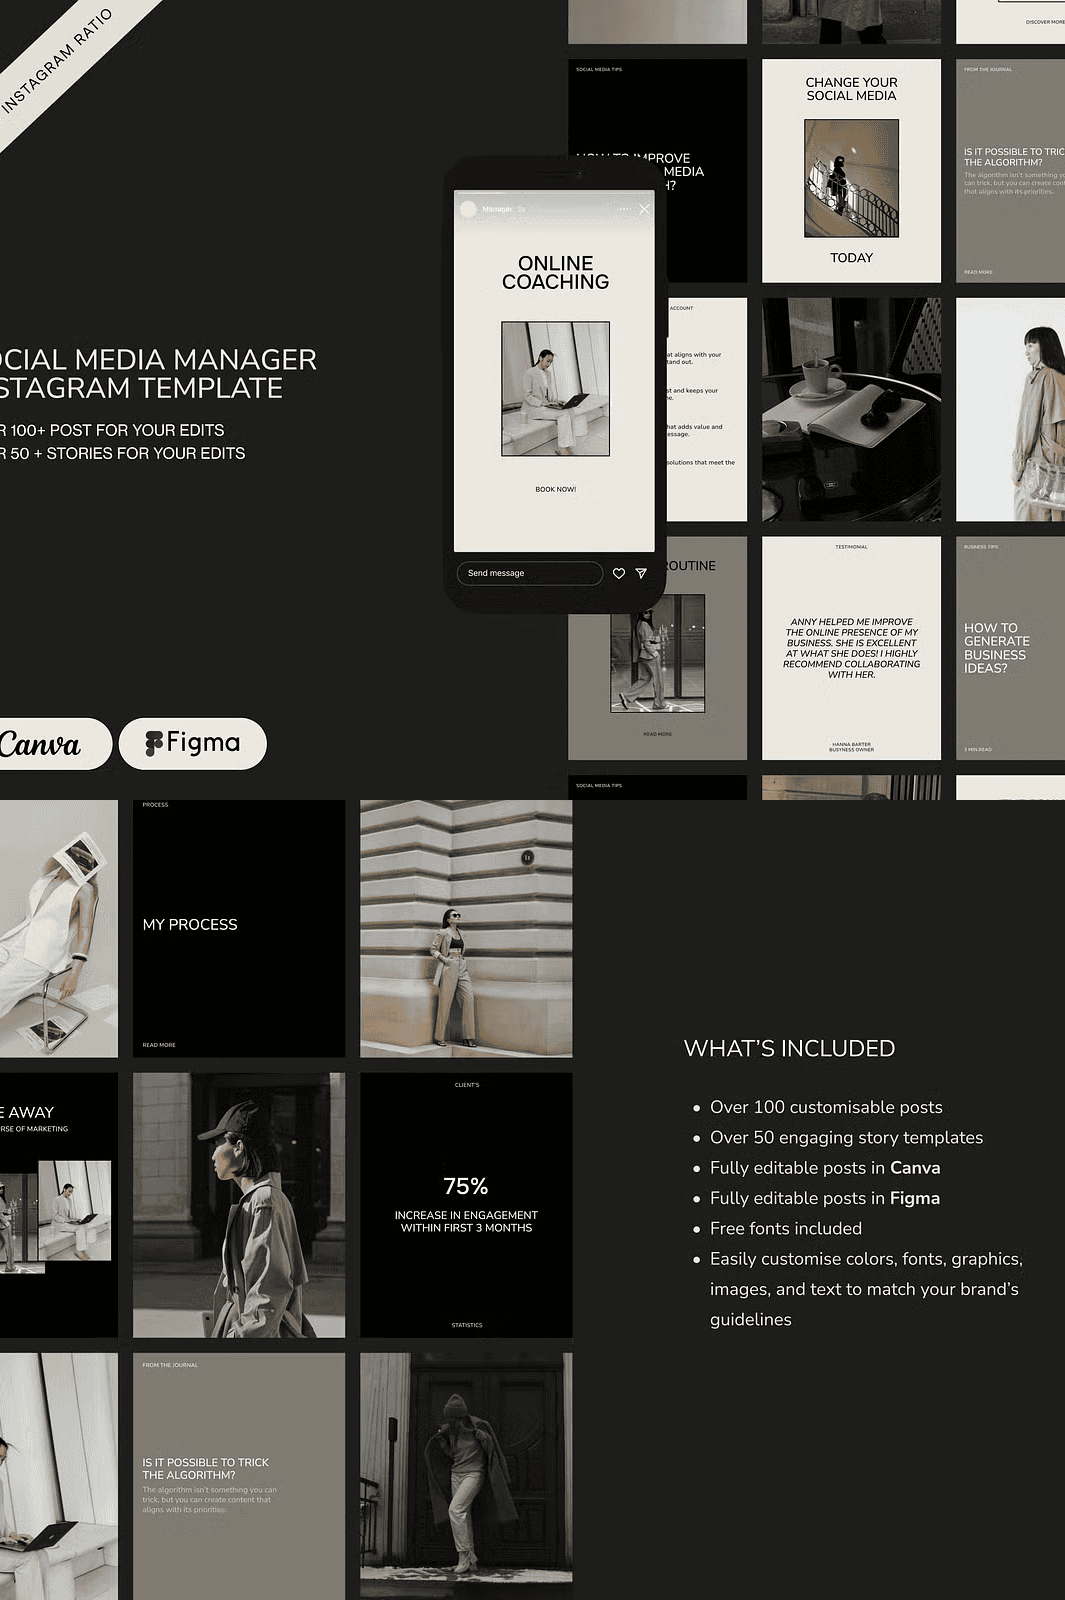1065x1600 pixels.
Task: Open the My Process black post
Action: point(238,927)
